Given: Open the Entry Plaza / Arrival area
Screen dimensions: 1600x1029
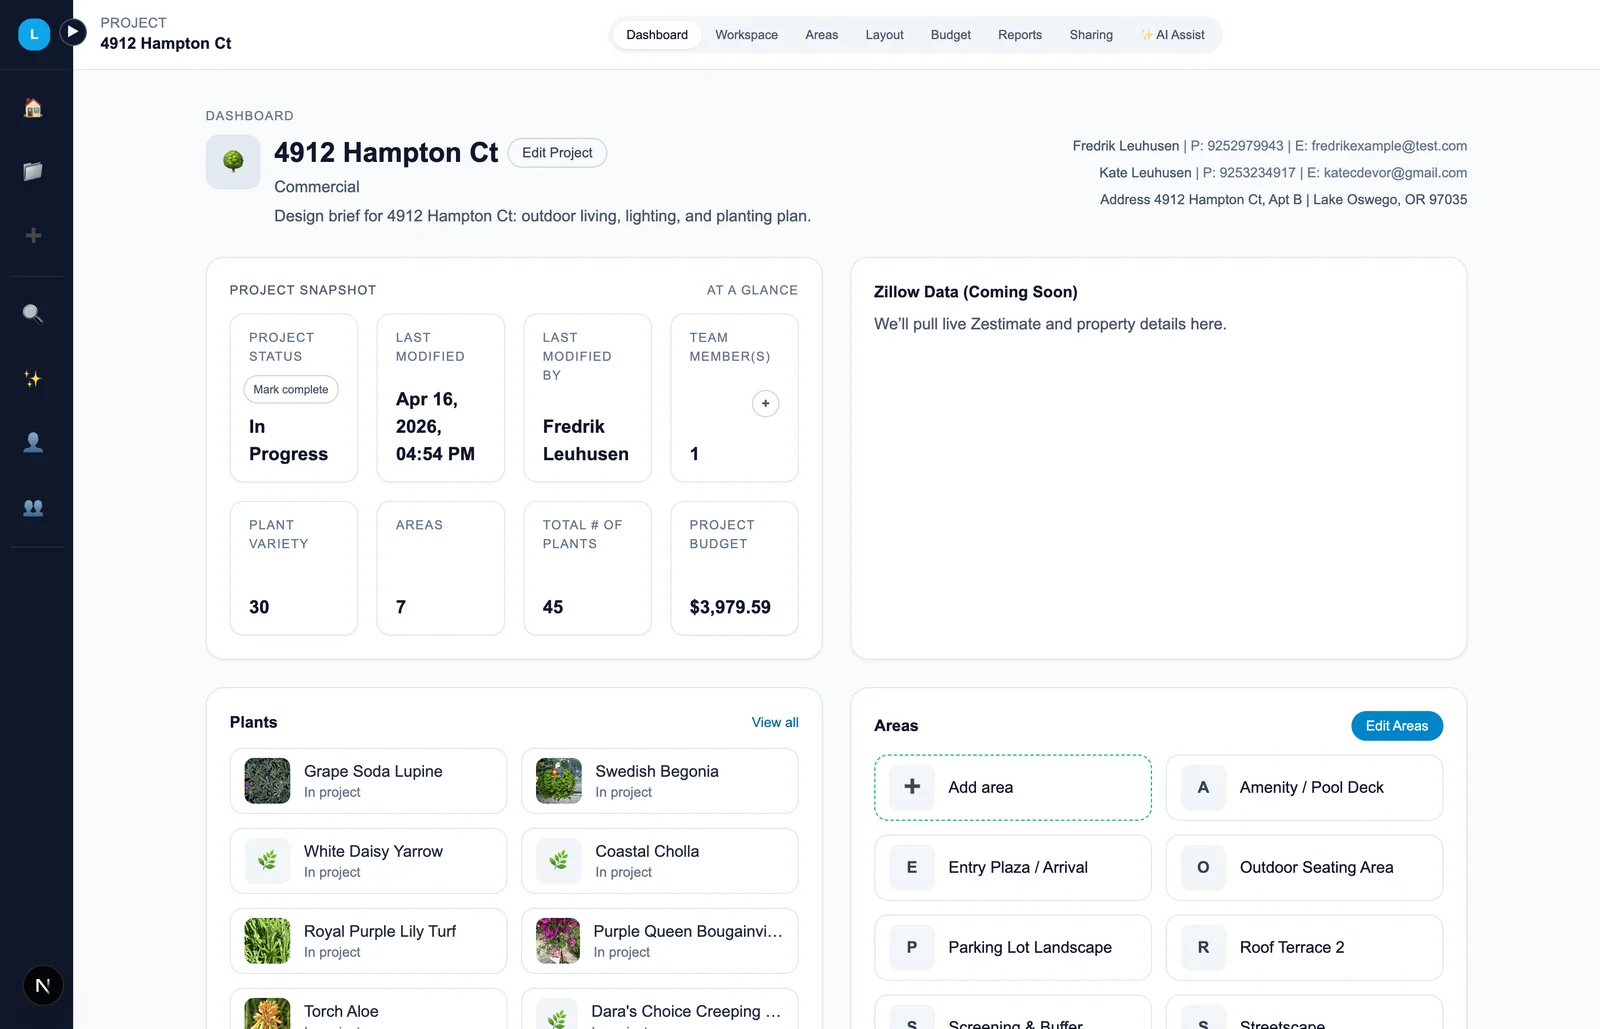Looking at the screenshot, I should pos(1013,868).
